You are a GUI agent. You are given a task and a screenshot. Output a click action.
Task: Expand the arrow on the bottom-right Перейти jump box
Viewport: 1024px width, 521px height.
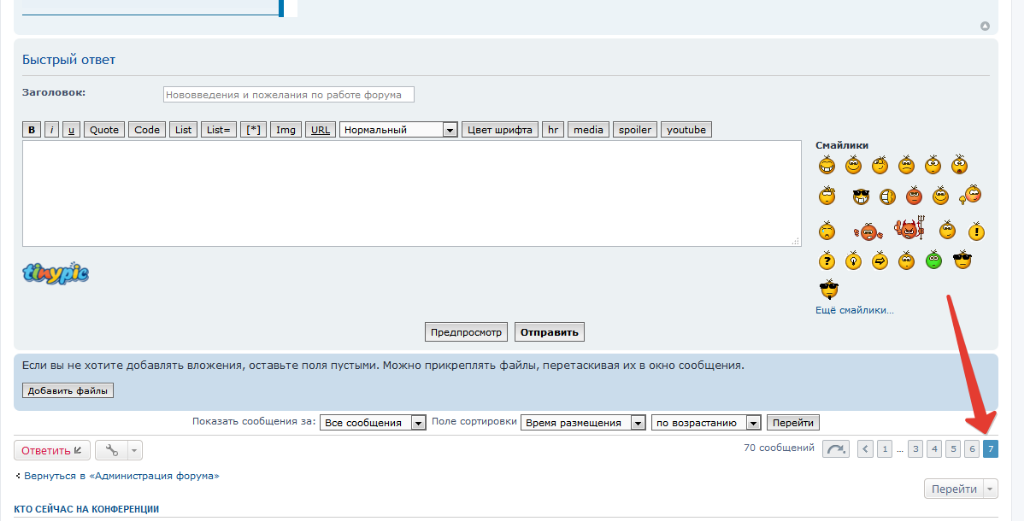click(991, 489)
